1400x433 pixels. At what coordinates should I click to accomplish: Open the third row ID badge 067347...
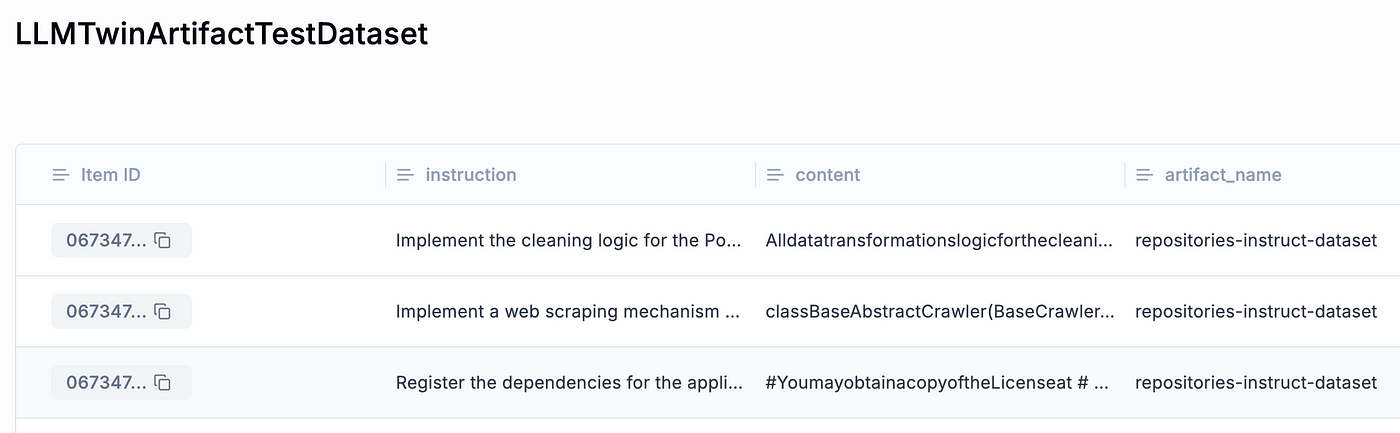pyautogui.click(x=121, y=382)
